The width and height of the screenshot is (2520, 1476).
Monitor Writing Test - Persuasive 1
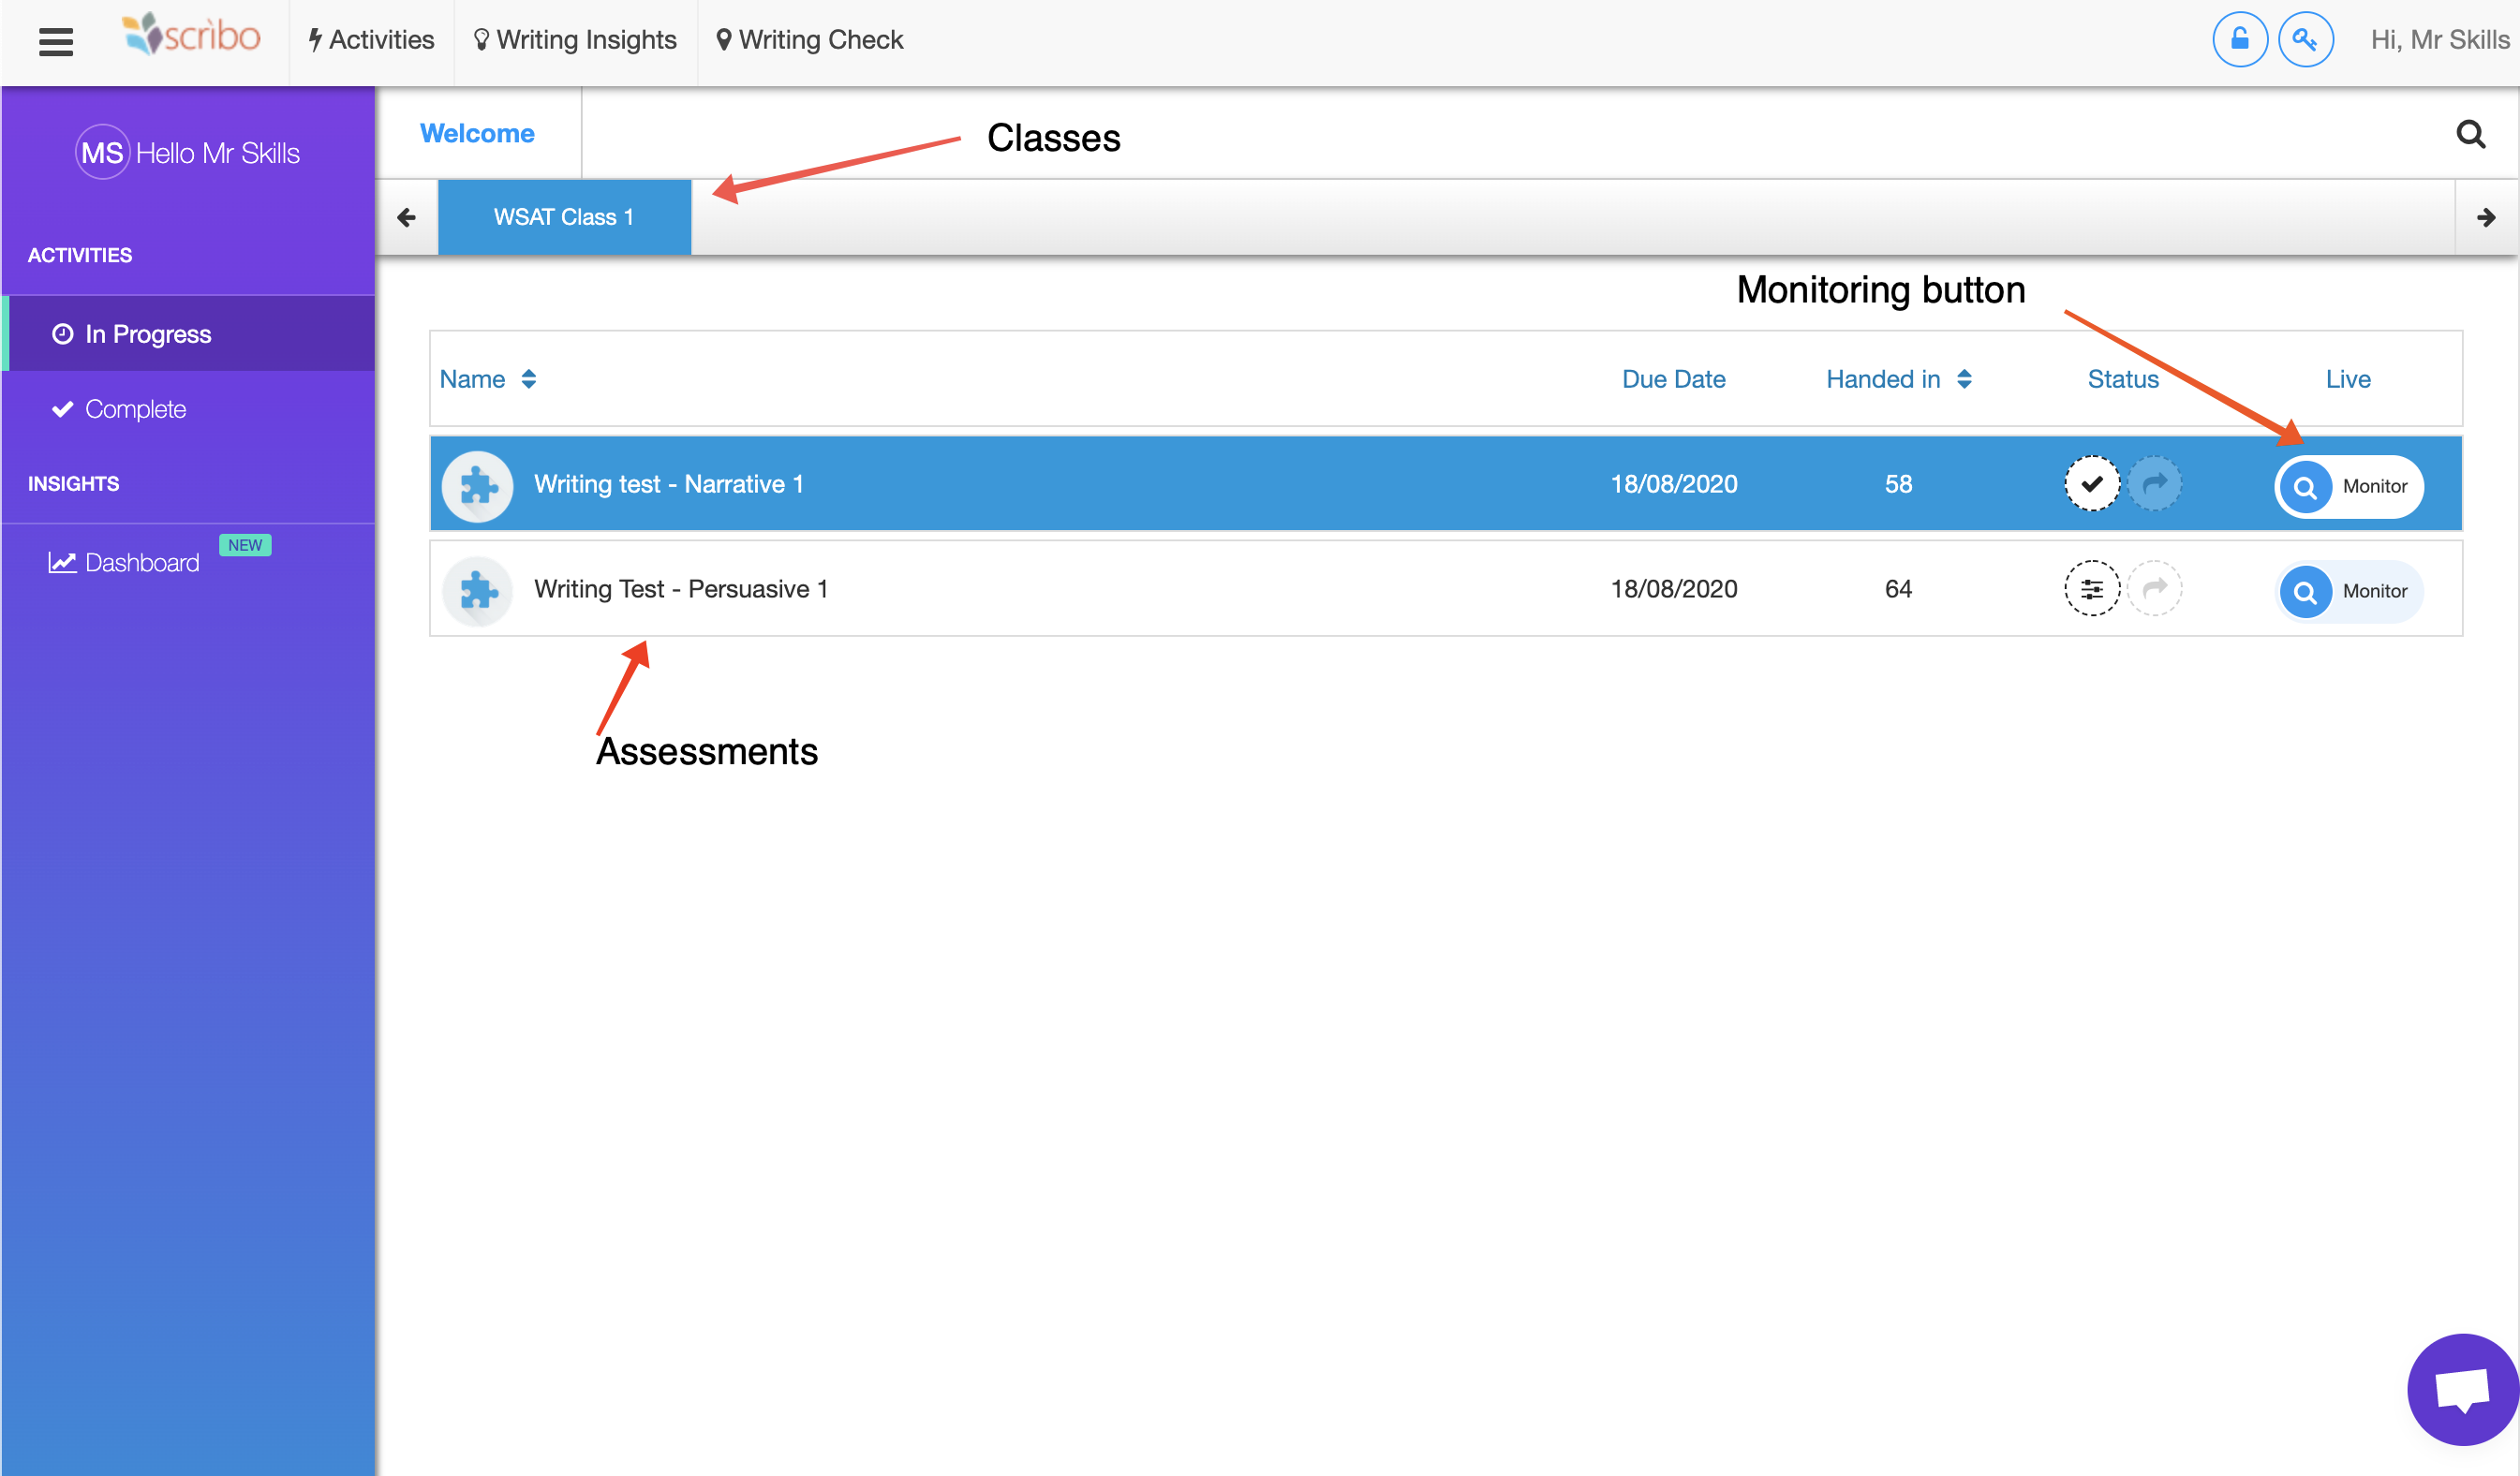point(2348,591)
